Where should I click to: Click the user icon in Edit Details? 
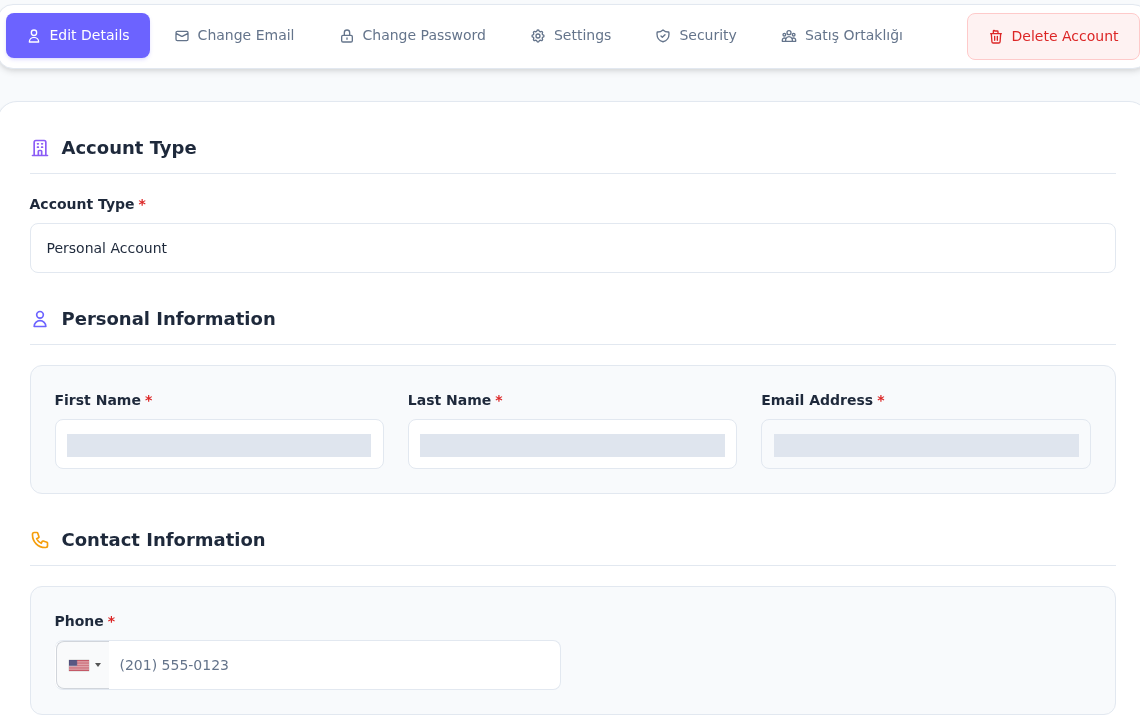33,36
